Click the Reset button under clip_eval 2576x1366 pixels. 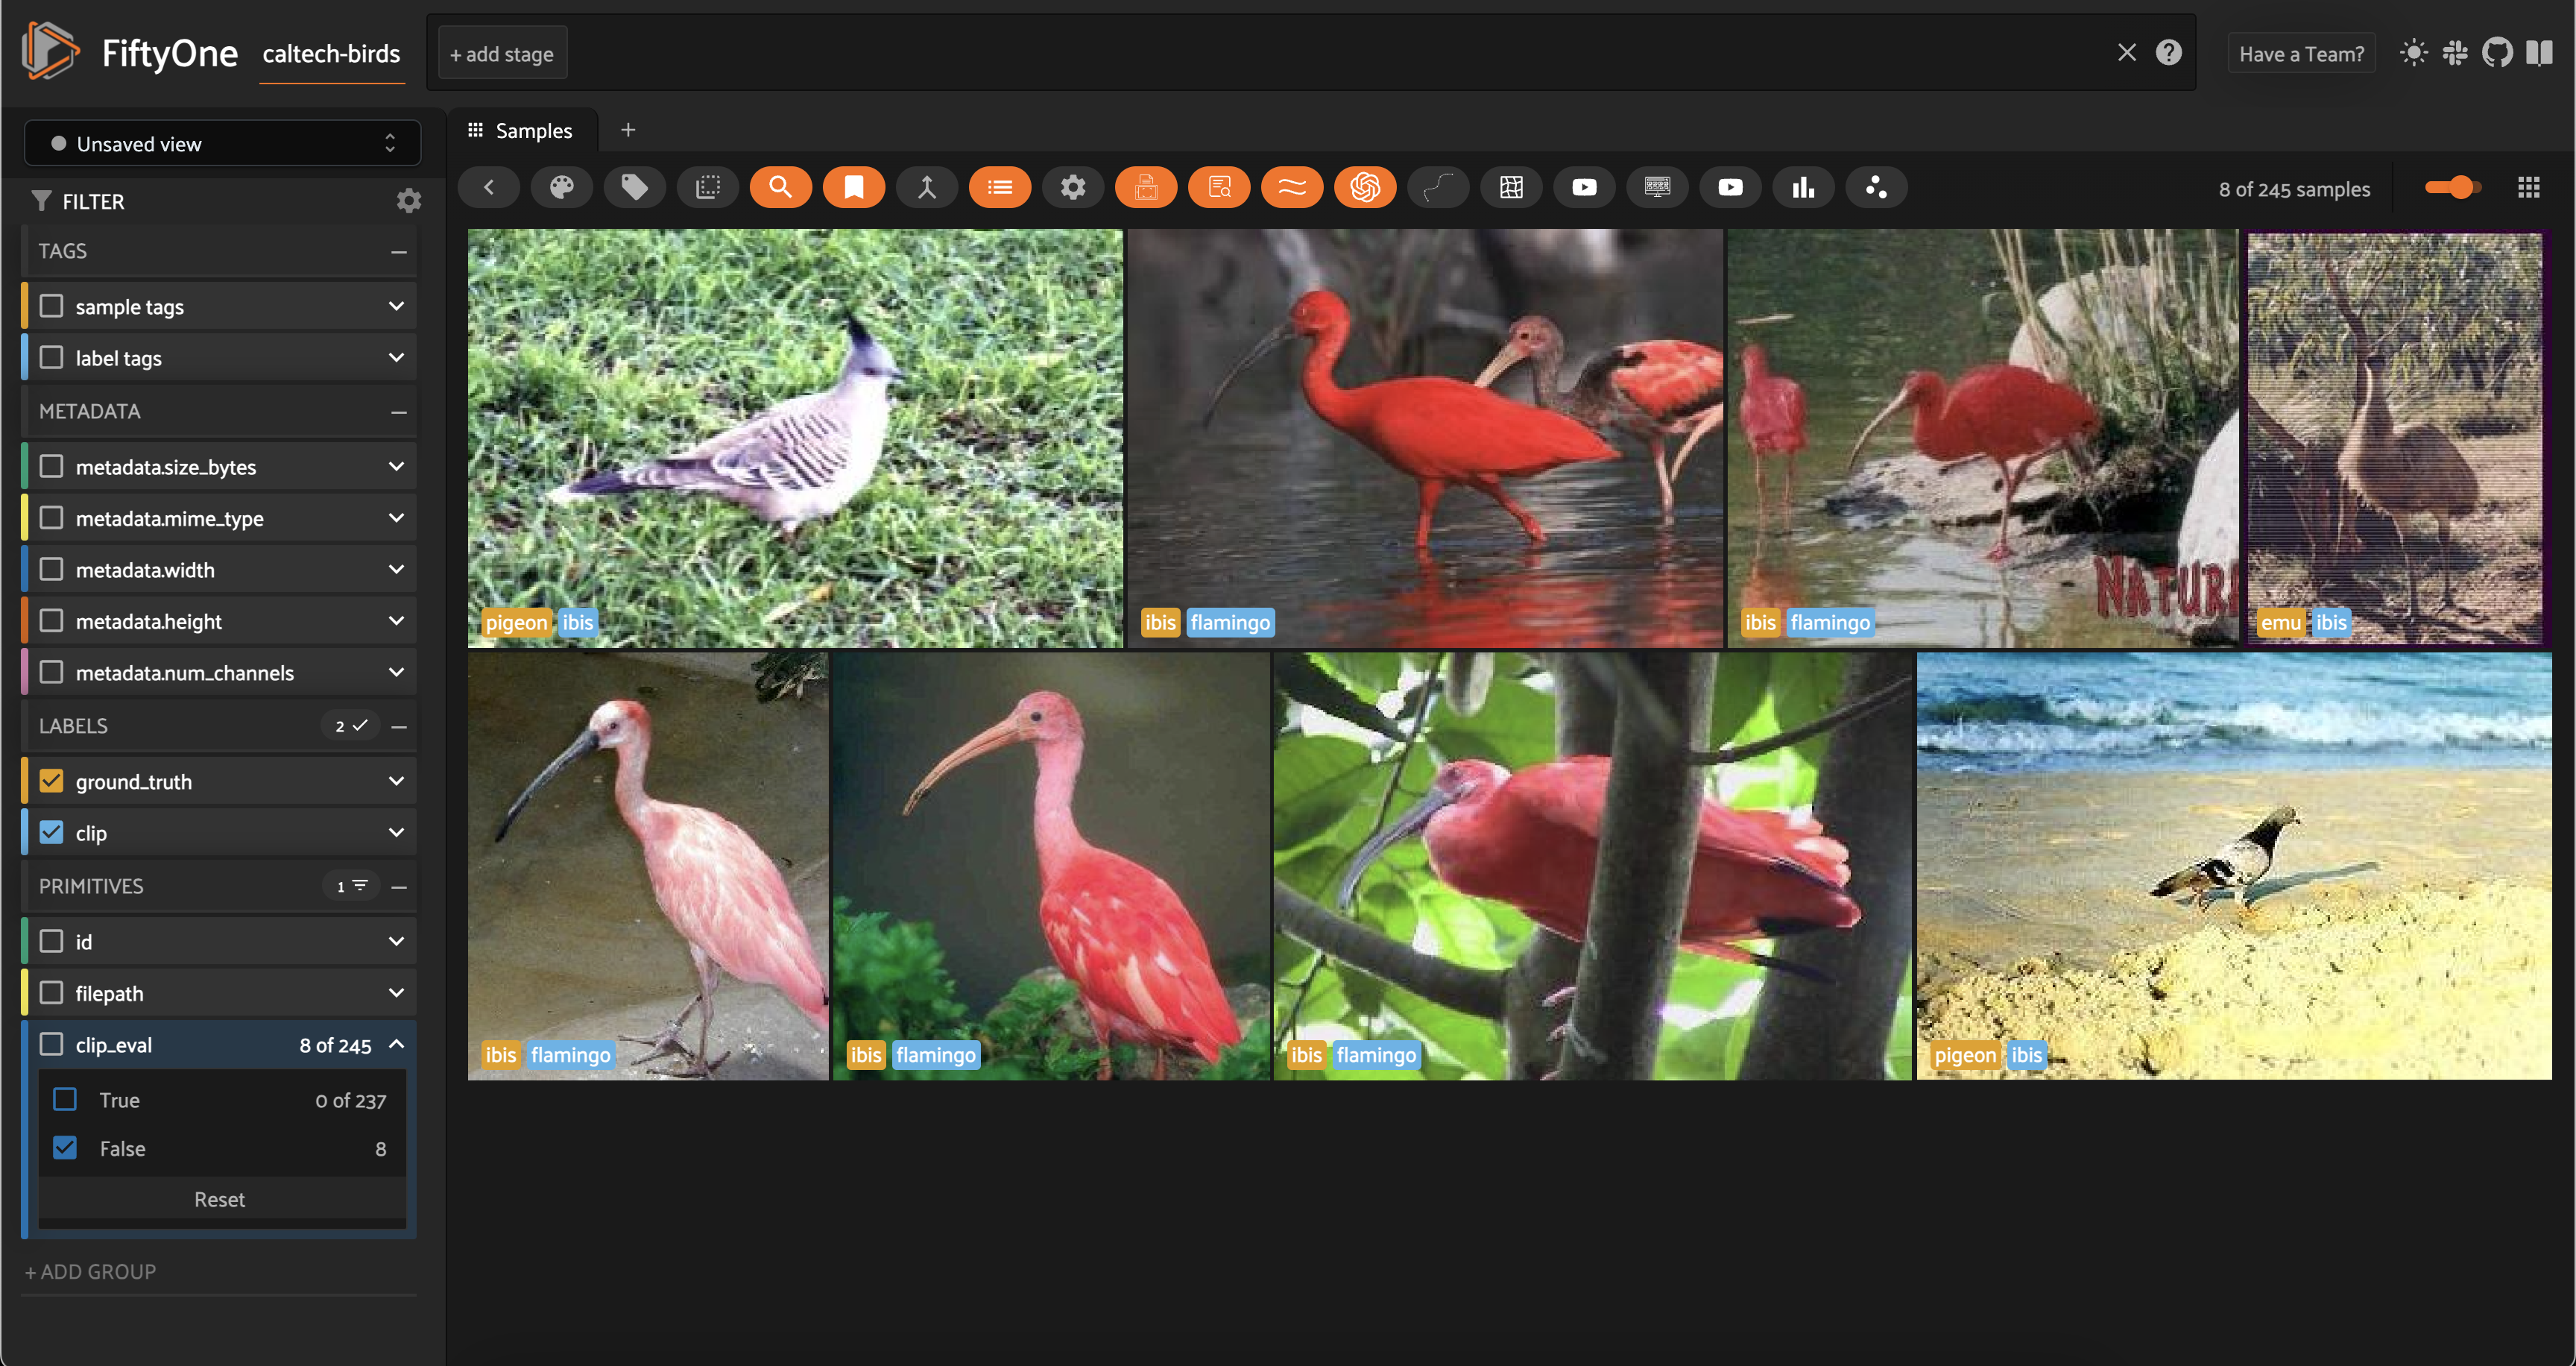coord(219,1199)
